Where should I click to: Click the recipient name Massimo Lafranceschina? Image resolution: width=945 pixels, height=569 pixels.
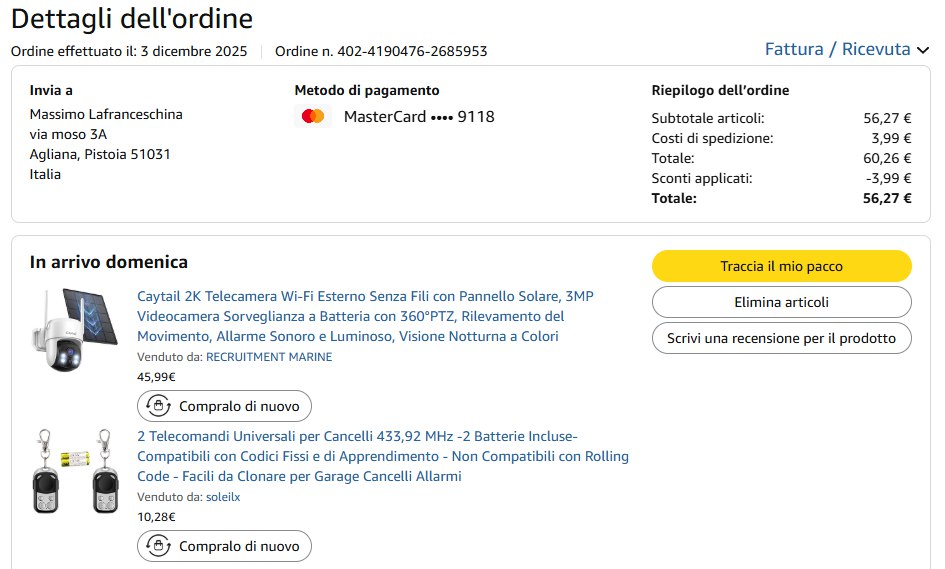106,114
